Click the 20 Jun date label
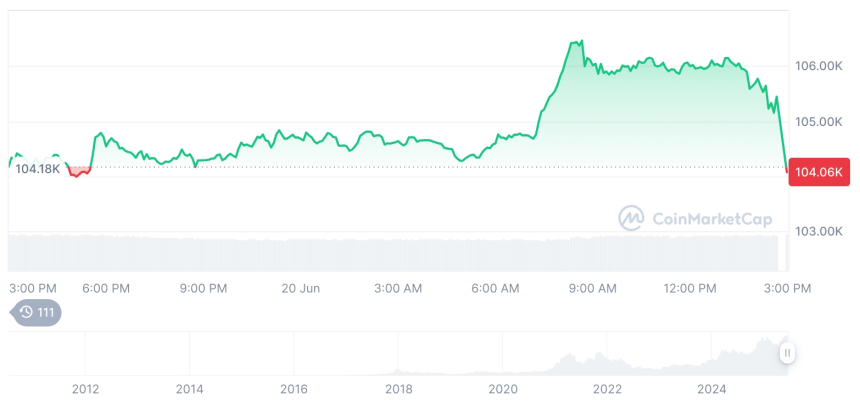This screenshot has width=860, height=401. (x=300, y=289)
